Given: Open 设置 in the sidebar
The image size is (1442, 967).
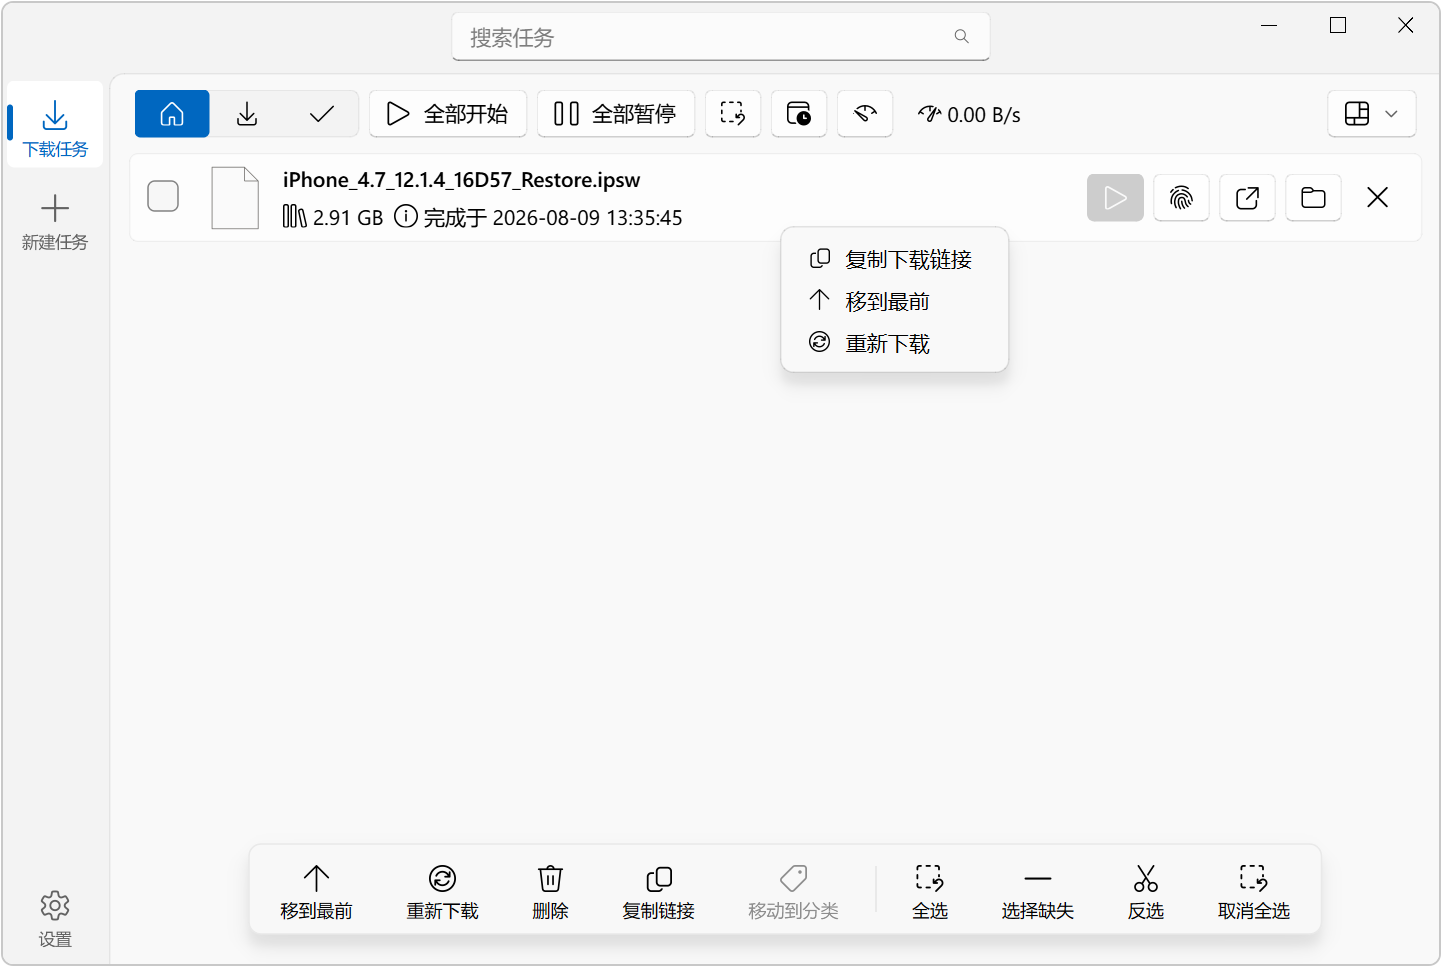Looking at the screenshot, I should (x=55, y=918).
